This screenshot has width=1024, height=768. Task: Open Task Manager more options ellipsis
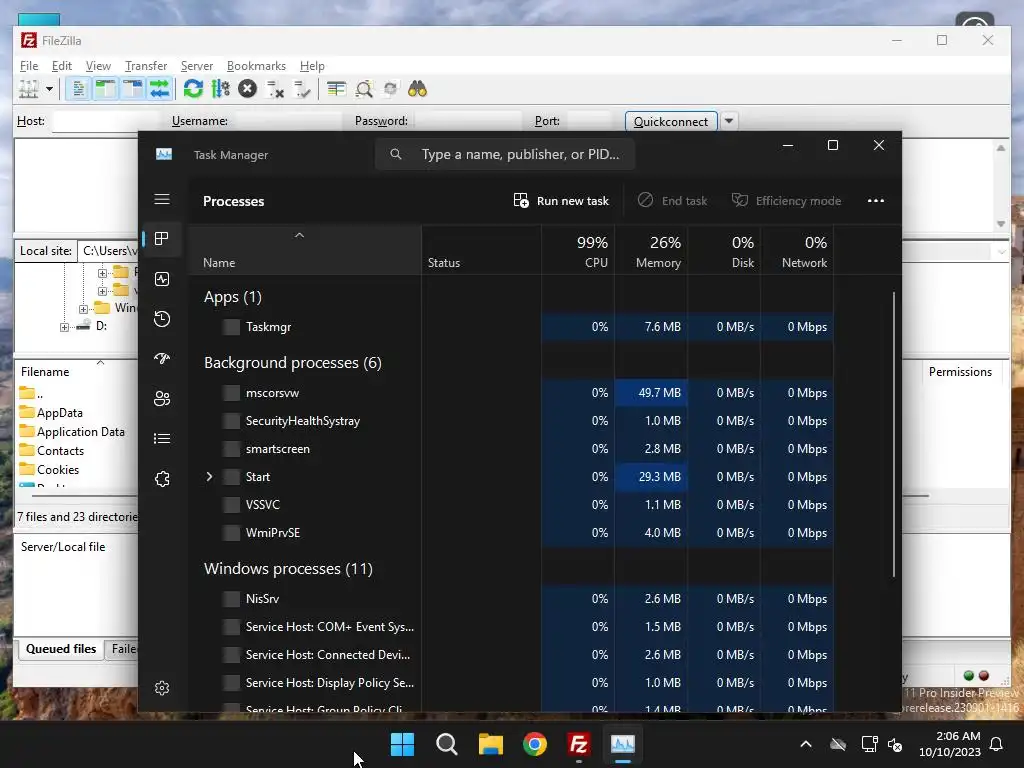point(876,200)
